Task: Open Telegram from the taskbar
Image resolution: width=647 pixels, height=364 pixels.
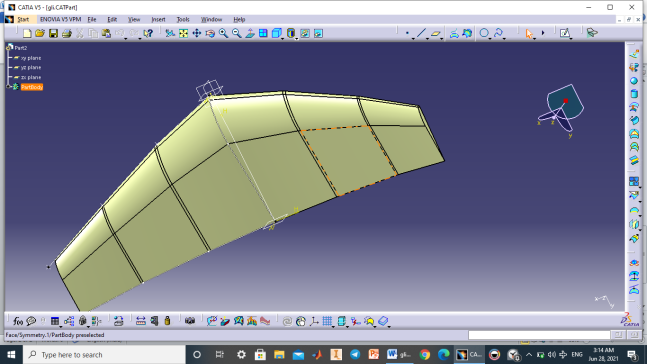Action: (x=355, y=355)
